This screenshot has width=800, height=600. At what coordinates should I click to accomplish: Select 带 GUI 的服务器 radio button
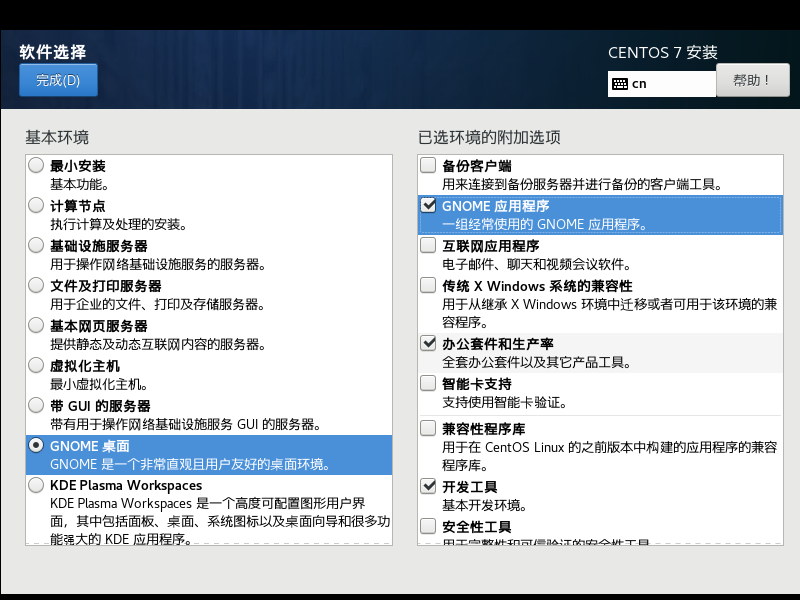pos(36,405)
